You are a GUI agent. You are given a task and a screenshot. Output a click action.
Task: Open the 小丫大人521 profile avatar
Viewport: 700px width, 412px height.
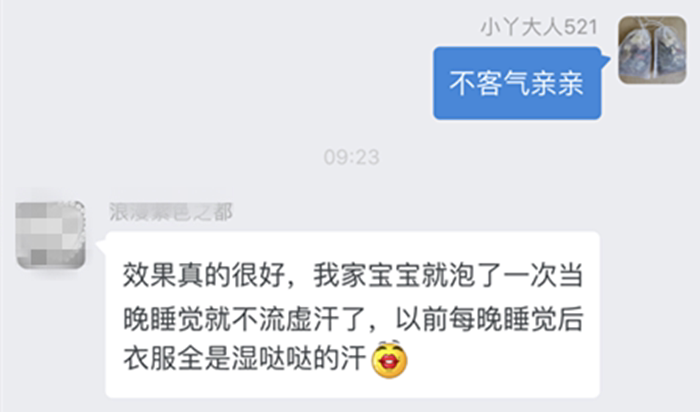click(x=652, y=50)
